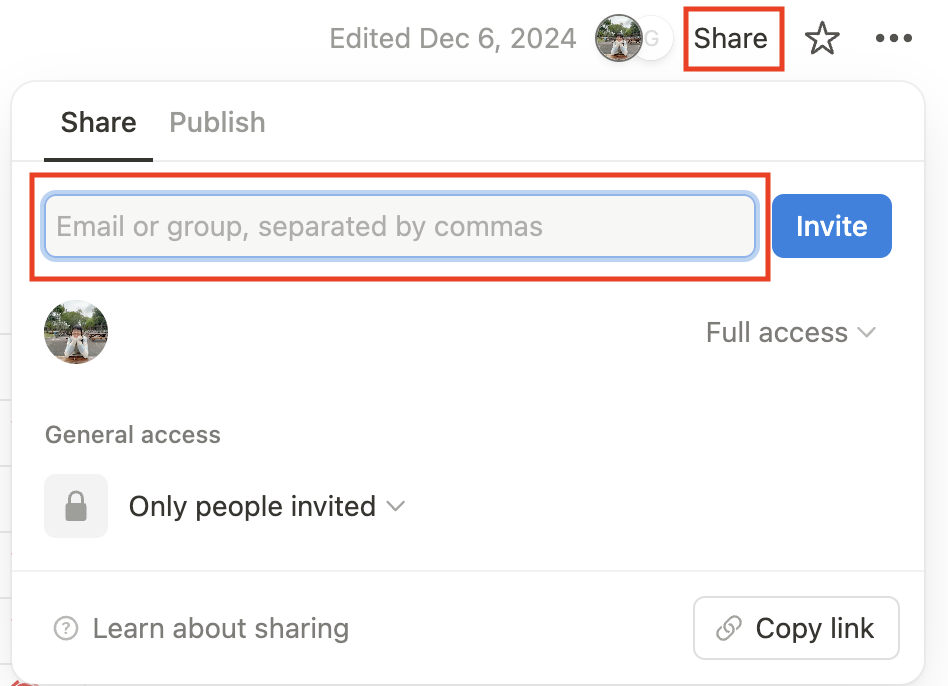Click the question mark help icon

pos(66,629)
